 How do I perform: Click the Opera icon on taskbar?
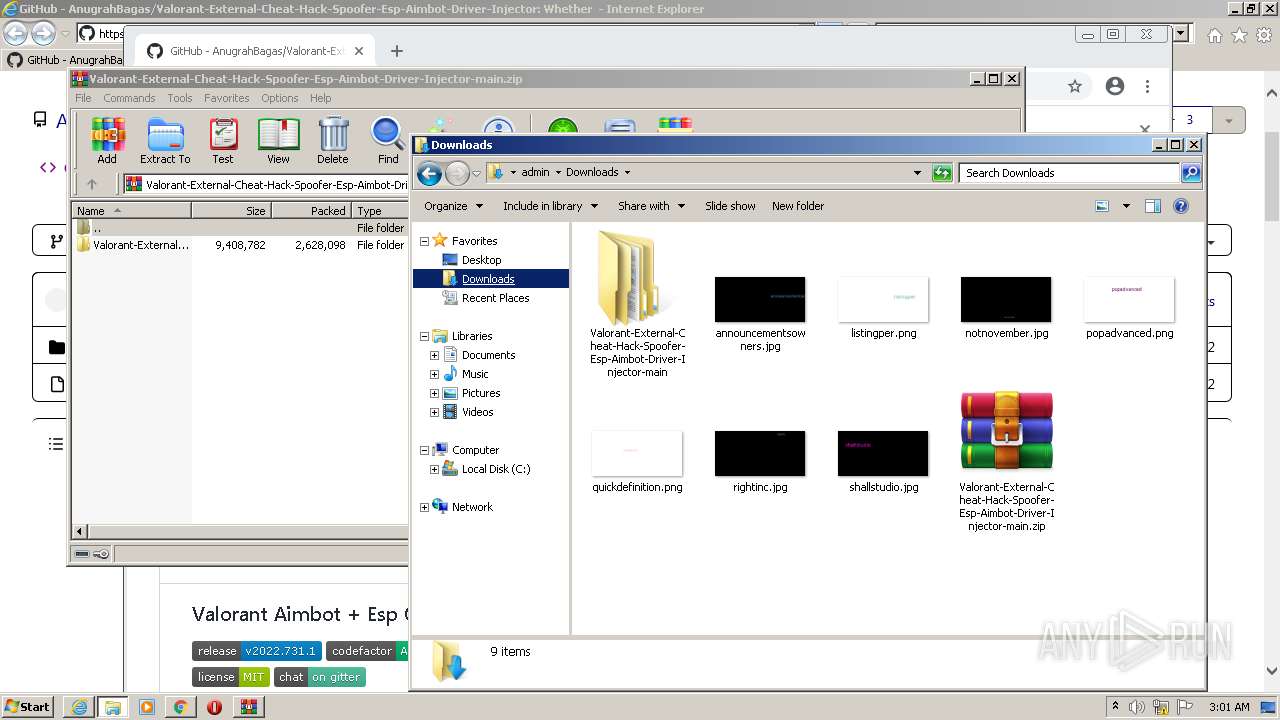tap(214, 707)
